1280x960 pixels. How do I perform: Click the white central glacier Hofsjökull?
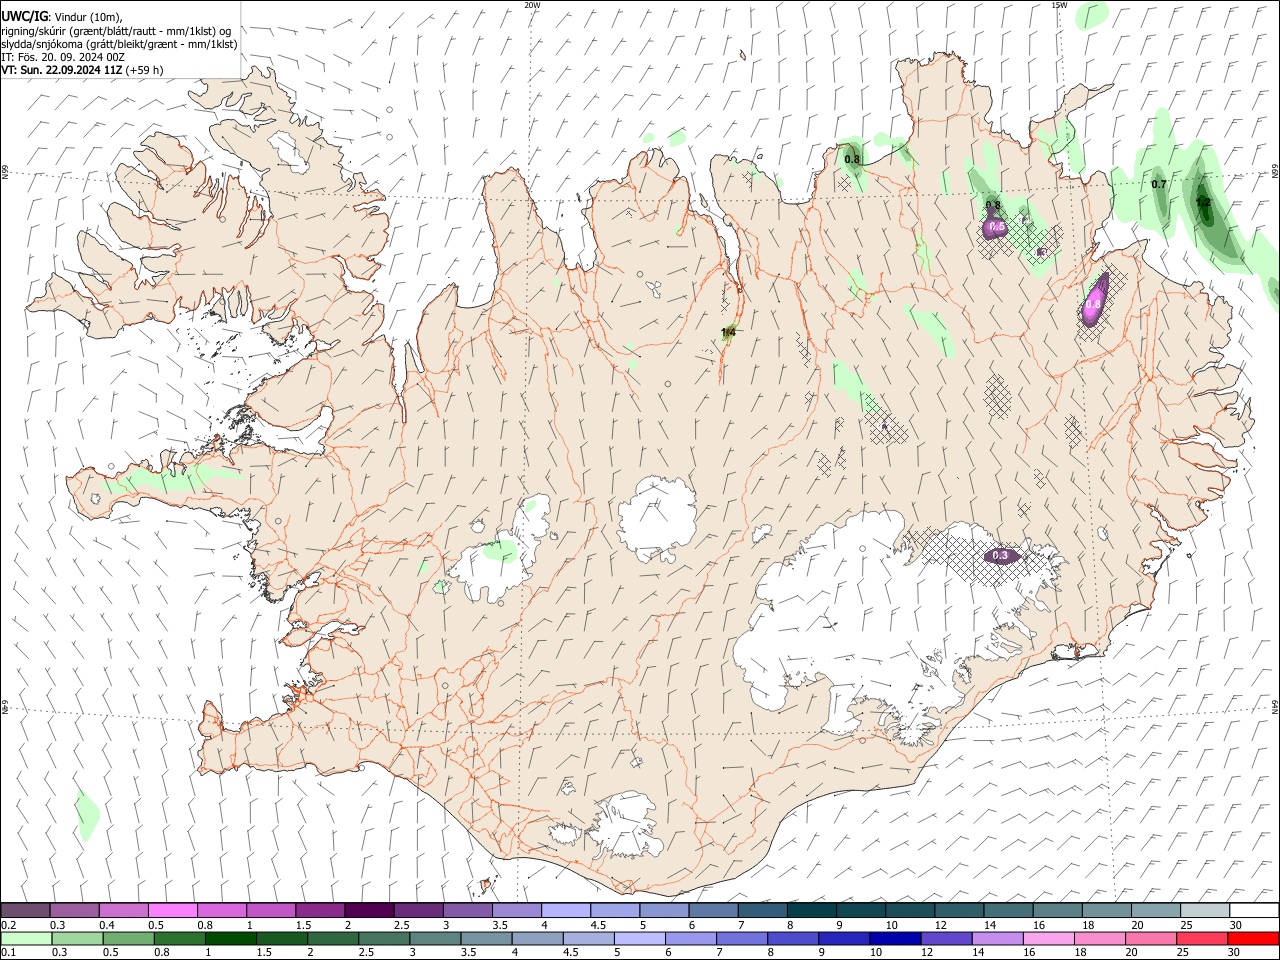656,518
